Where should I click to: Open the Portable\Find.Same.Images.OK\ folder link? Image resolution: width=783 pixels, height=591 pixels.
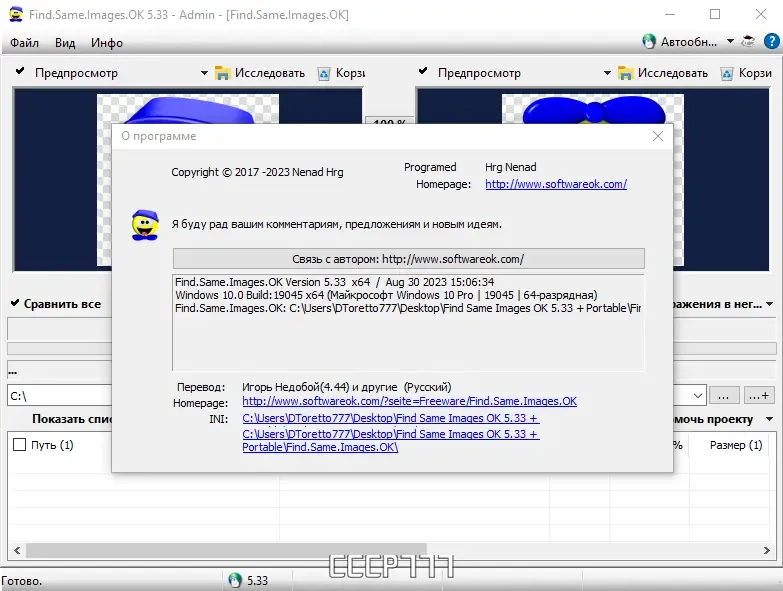tap(391, 441)
